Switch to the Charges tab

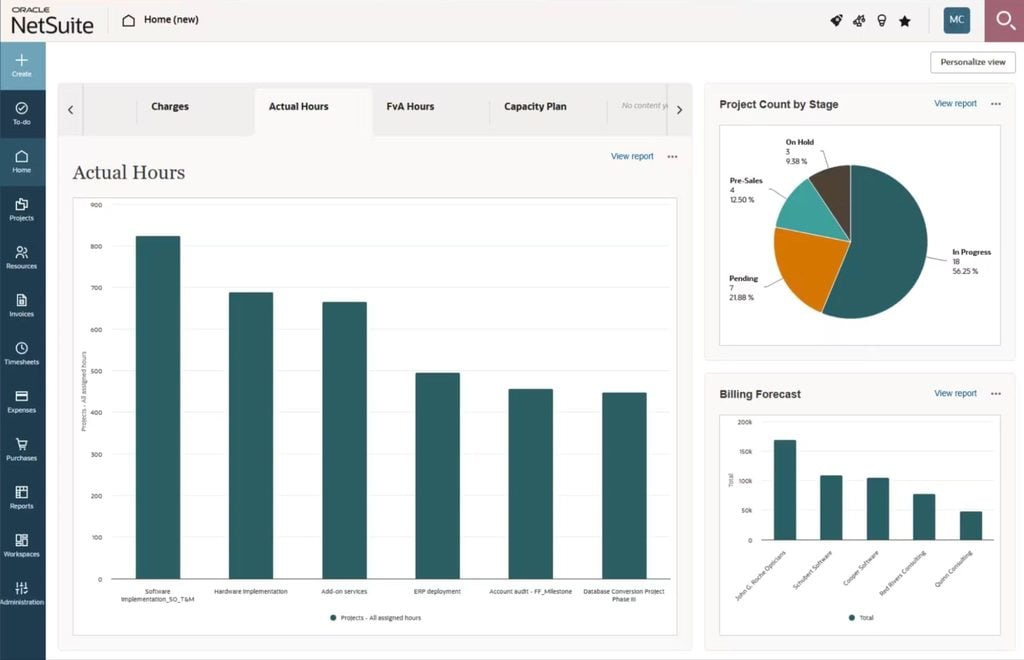tap(170, 106)
